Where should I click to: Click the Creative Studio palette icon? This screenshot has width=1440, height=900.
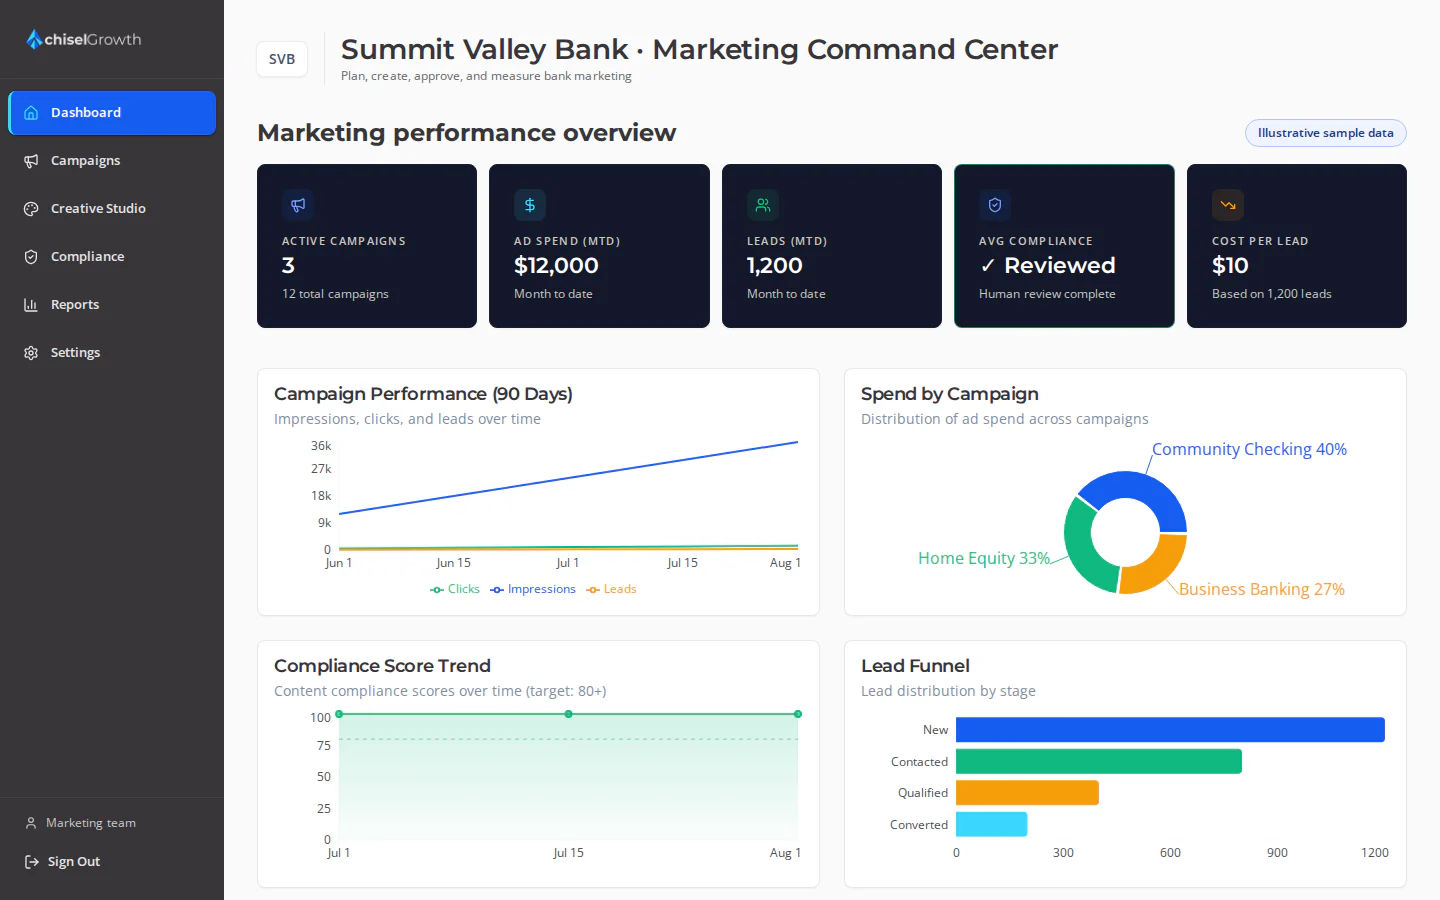[31, 209]
